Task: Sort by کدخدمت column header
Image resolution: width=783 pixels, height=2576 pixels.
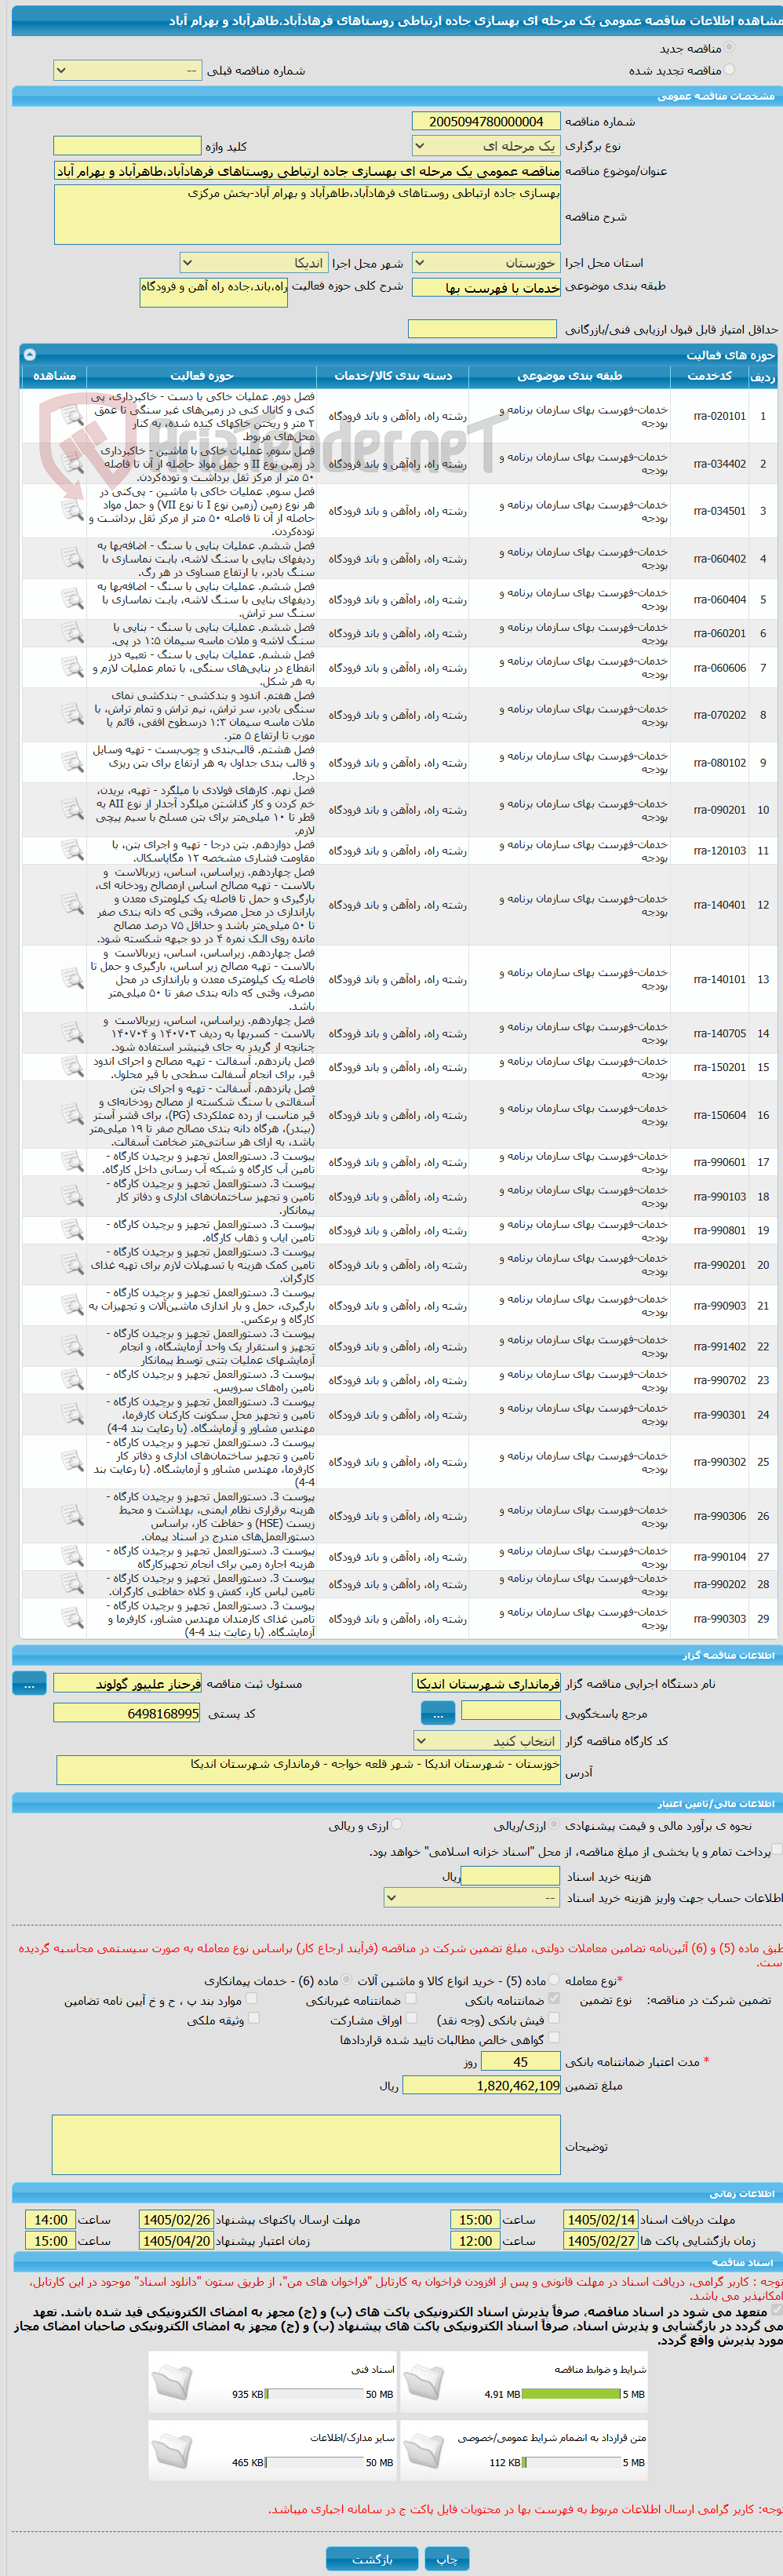Action: [x=709, y=375]
